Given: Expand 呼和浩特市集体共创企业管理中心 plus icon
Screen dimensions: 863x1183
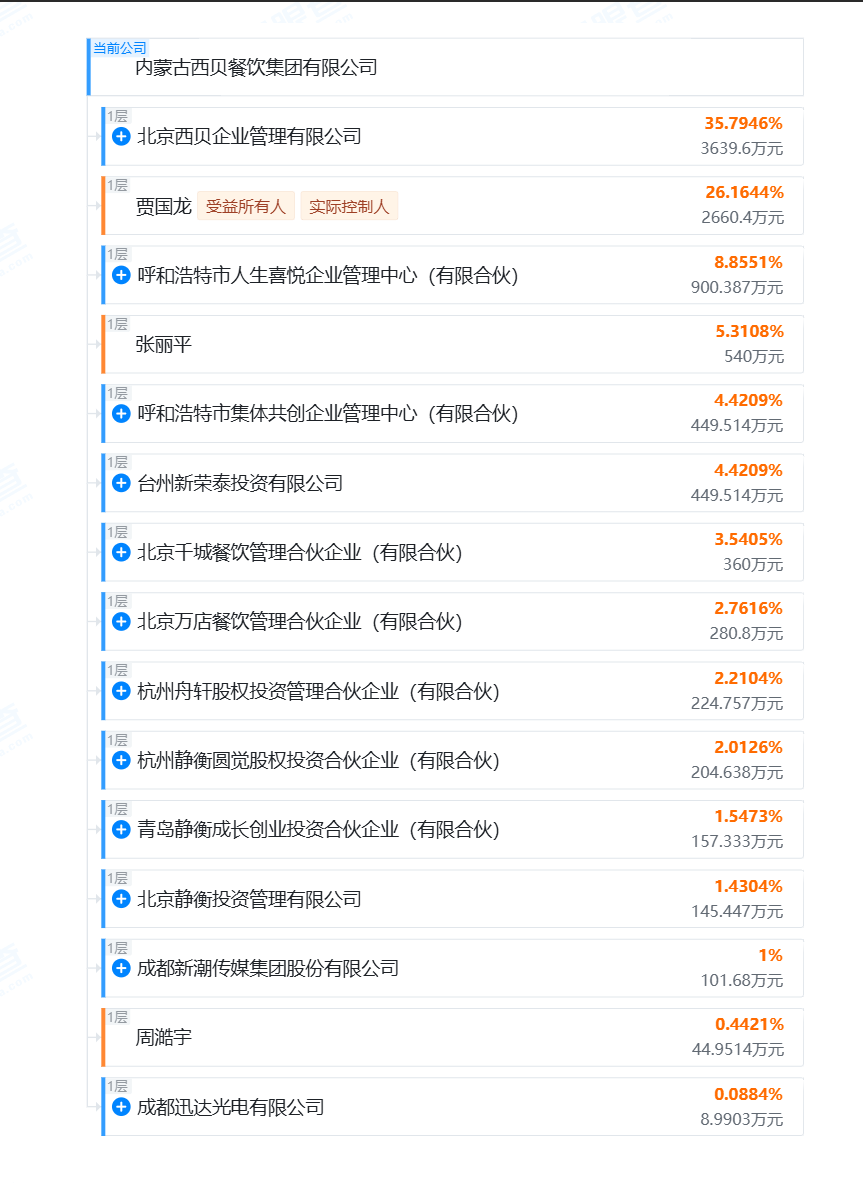Looking at the screenshot, I should [x=121, y=414].
